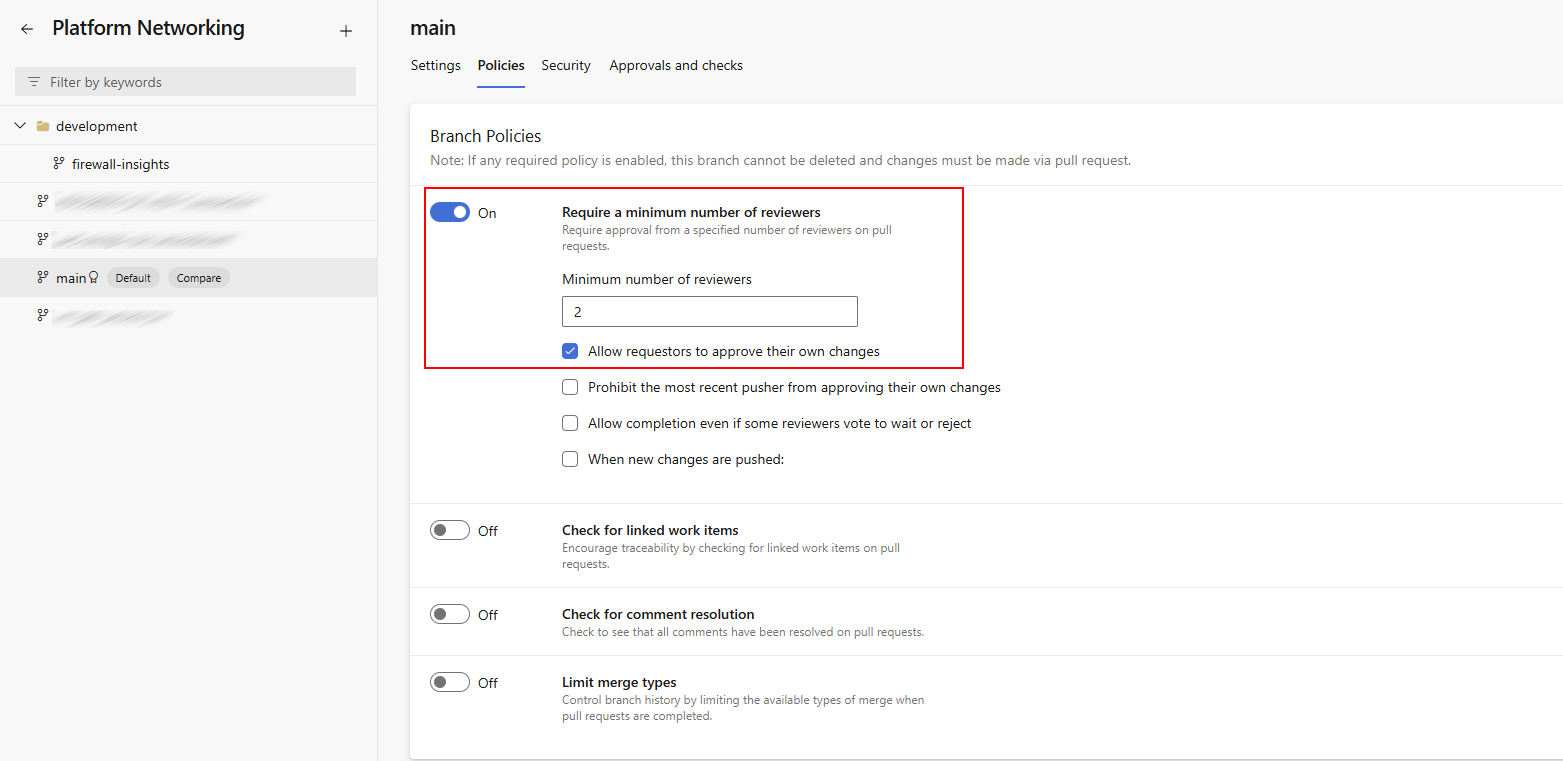Click the back arrow beside Platform Networking
Screen dimensions: 1563x761
(x=27, y=30)
